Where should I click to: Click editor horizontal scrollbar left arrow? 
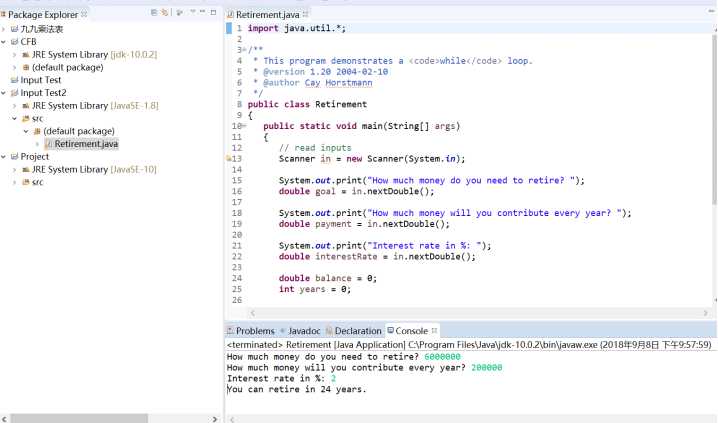coord(252,313)
